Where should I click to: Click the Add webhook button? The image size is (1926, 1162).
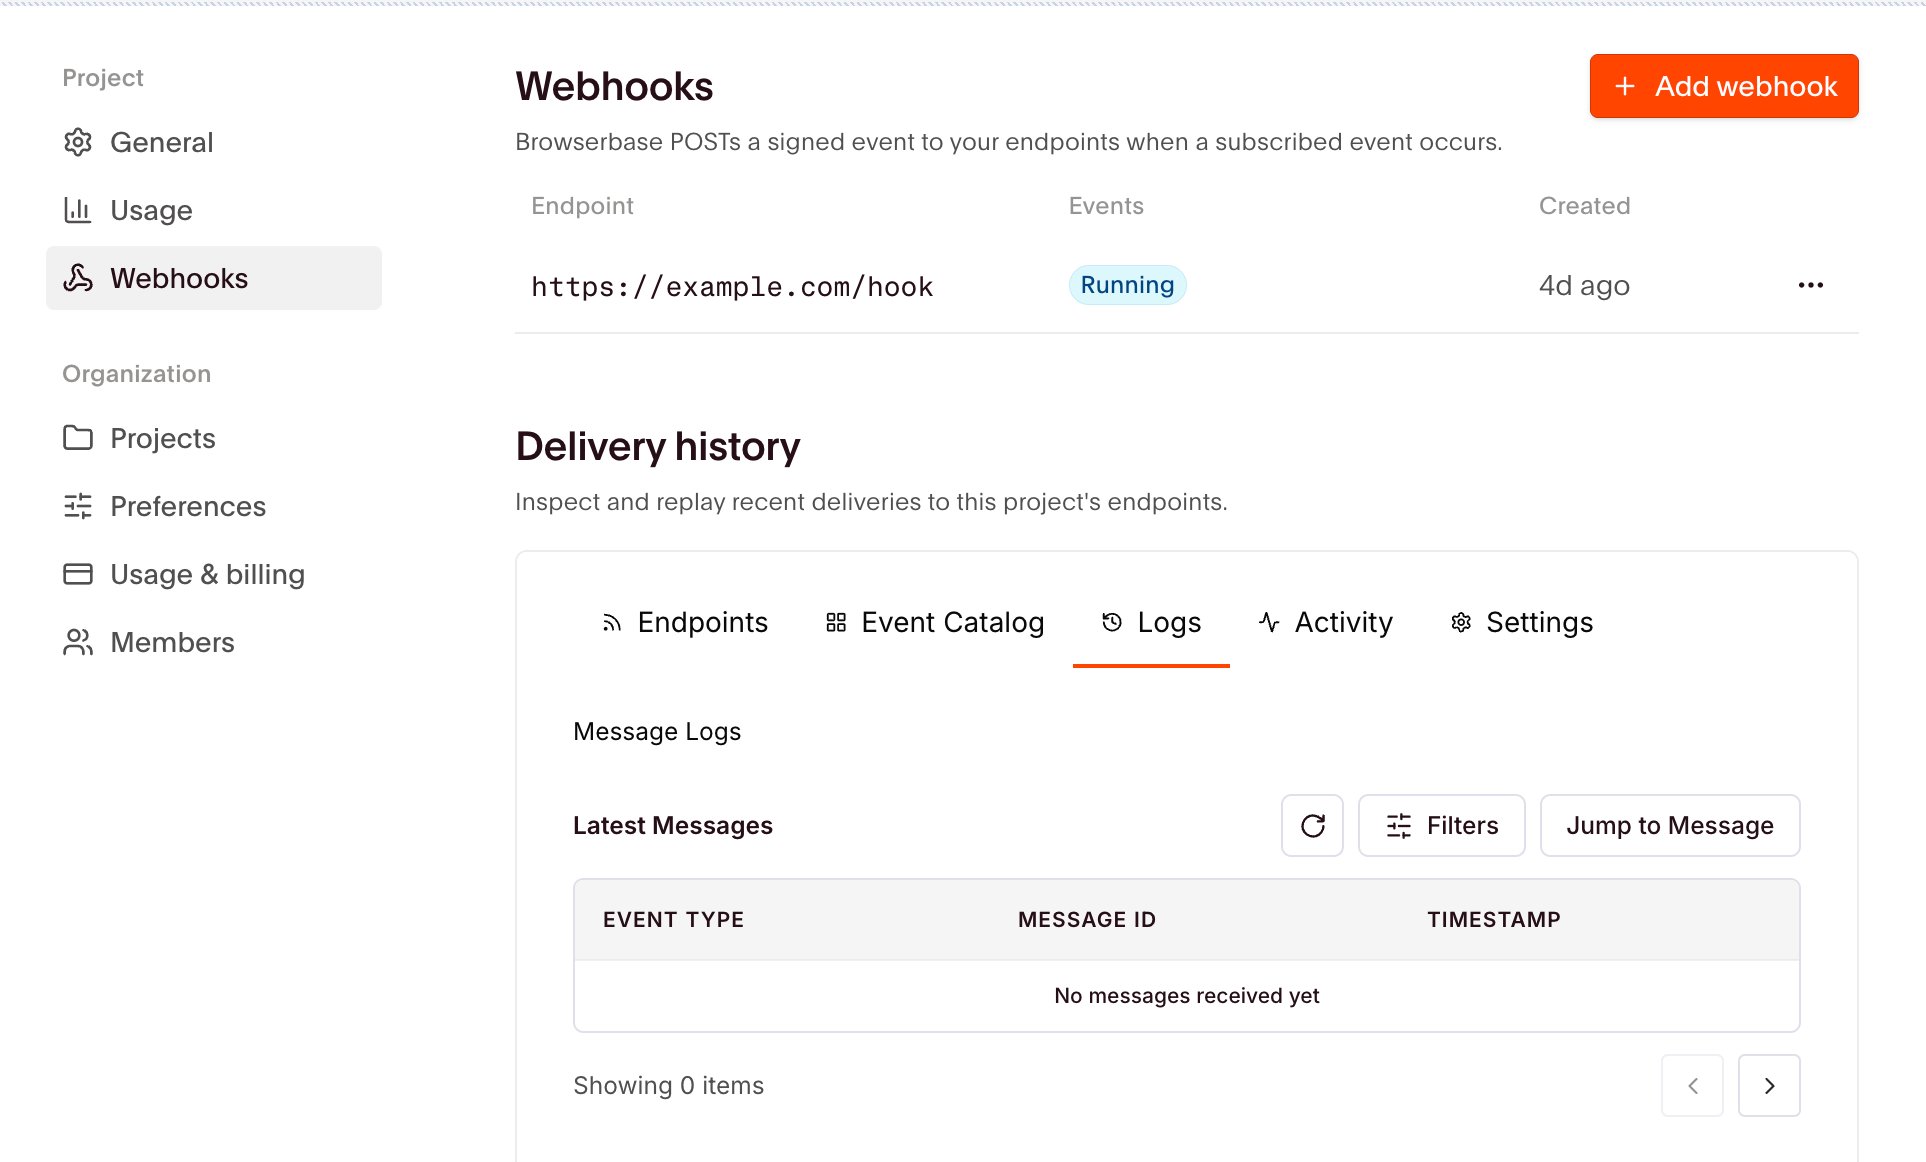point(1724,86)
